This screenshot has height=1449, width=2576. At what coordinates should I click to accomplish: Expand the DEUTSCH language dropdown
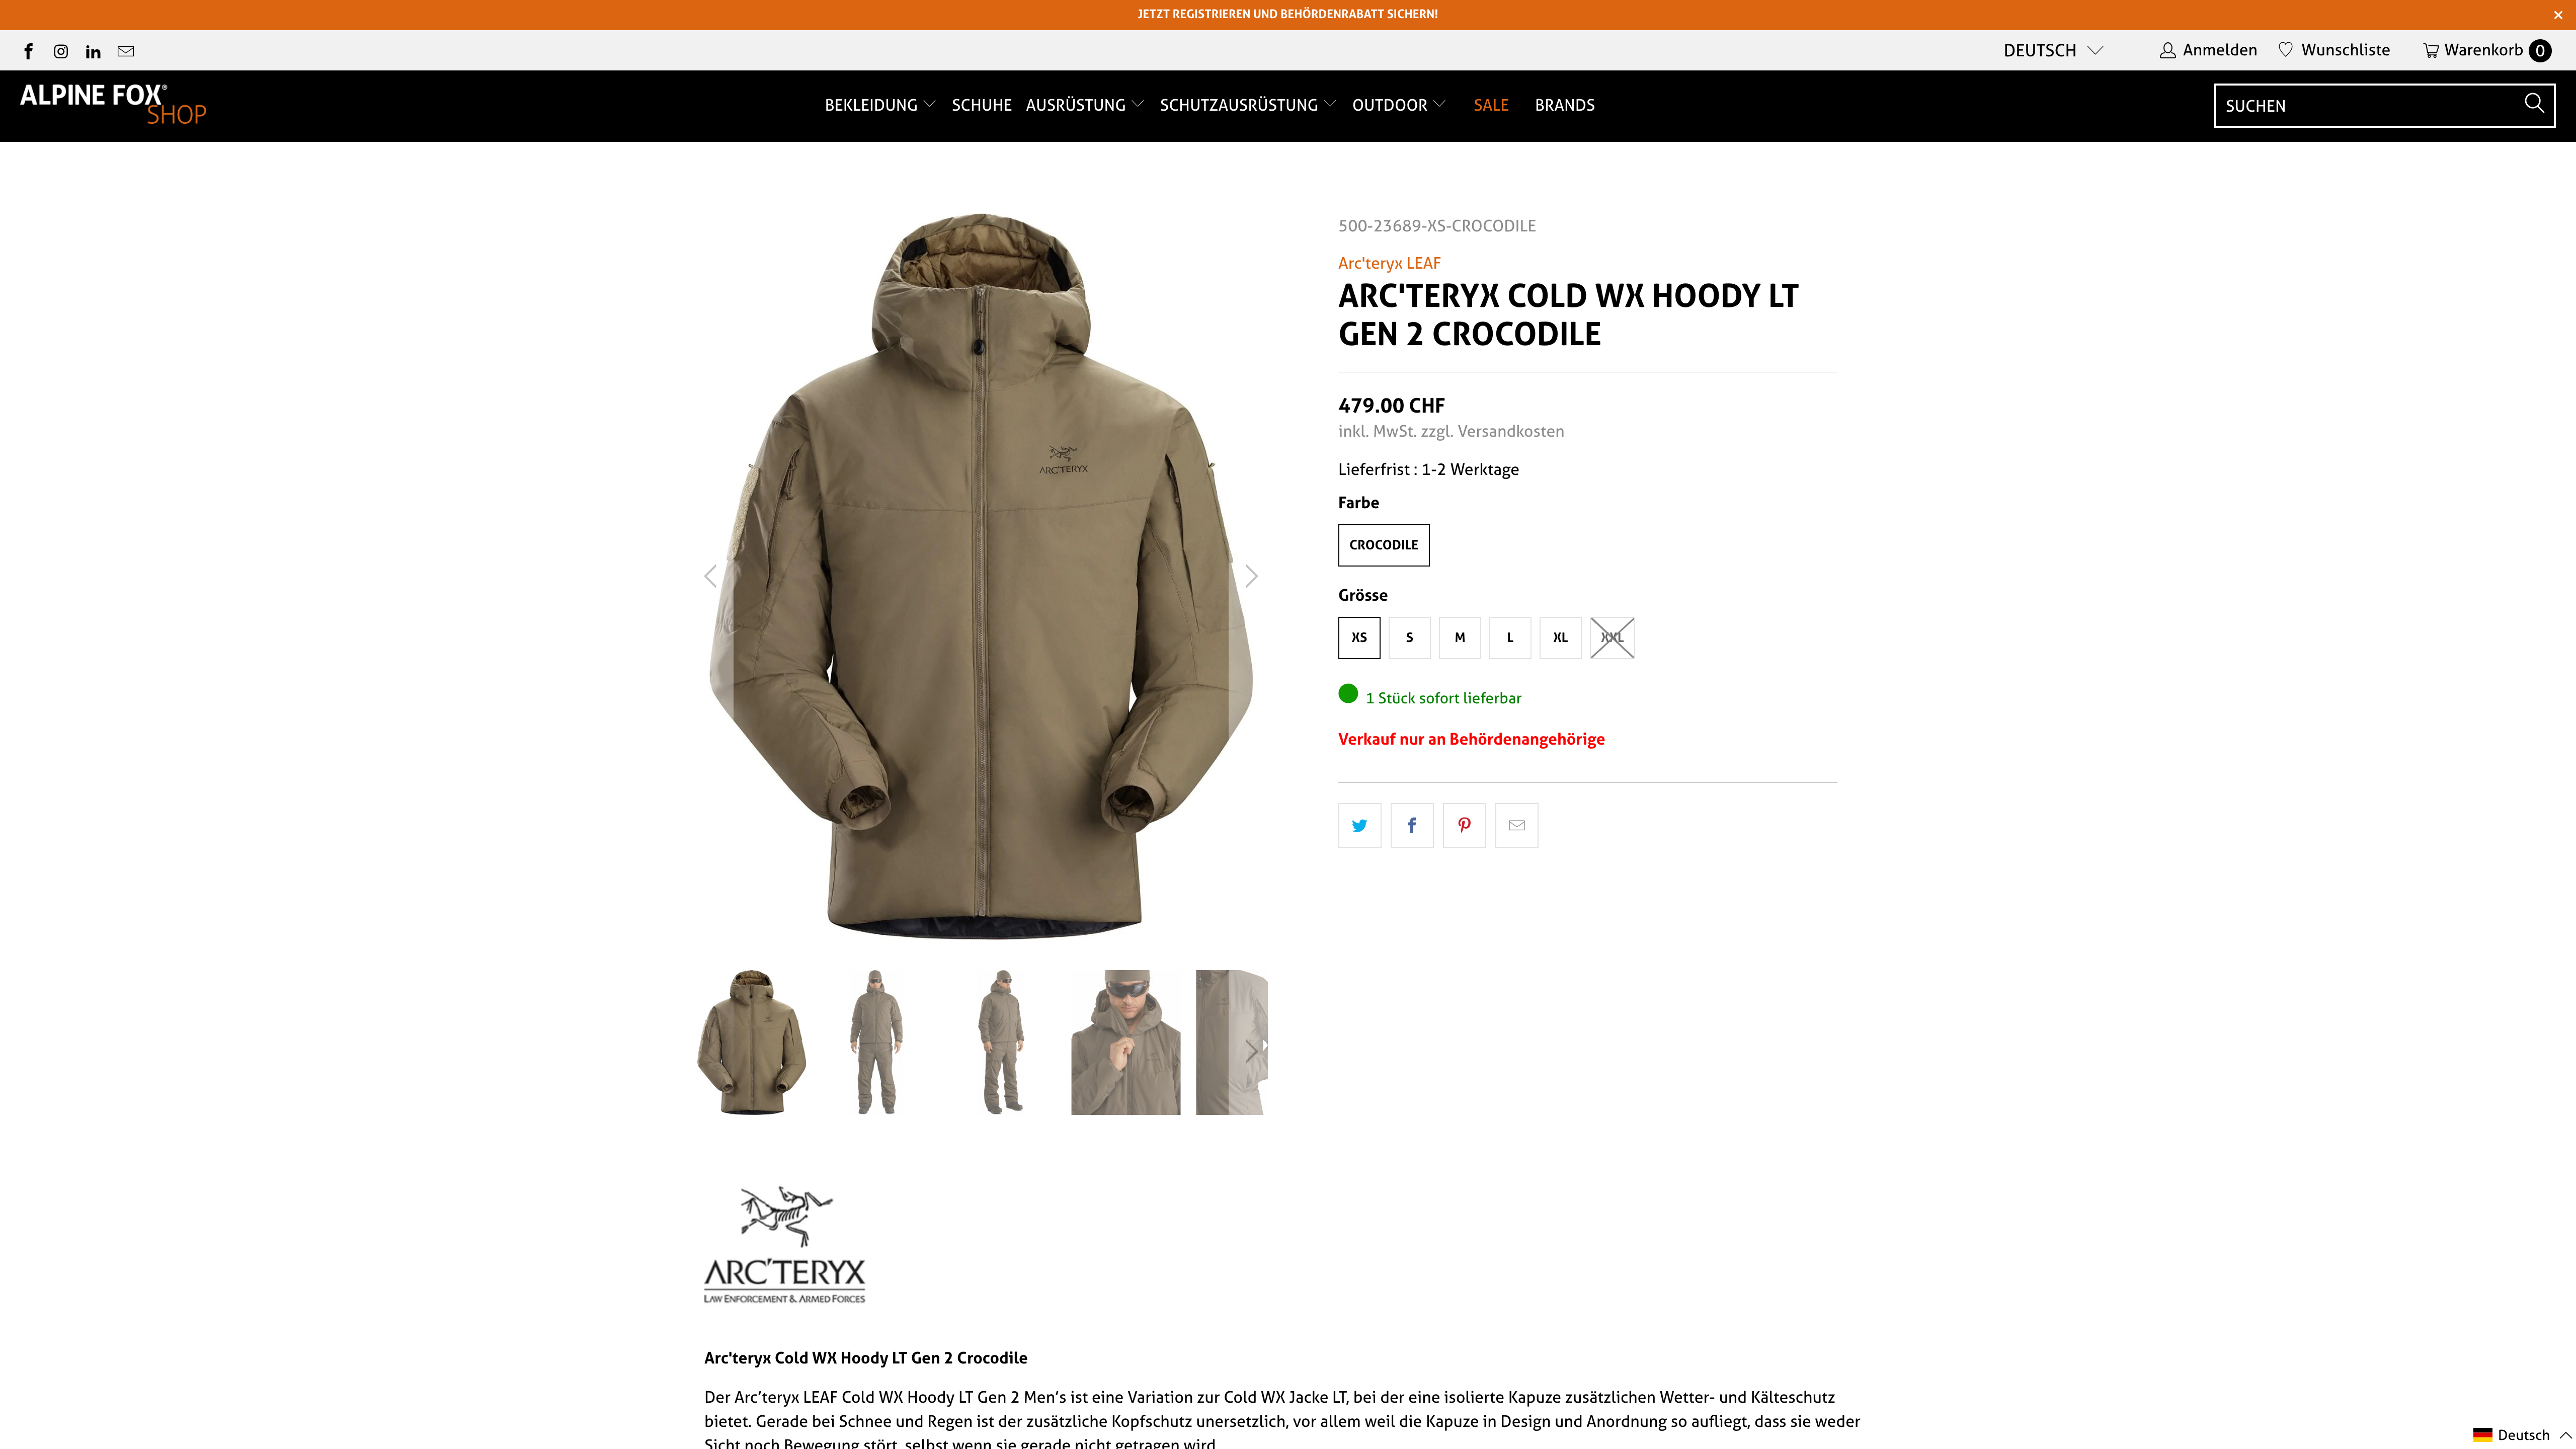(x=2053, y=50)
